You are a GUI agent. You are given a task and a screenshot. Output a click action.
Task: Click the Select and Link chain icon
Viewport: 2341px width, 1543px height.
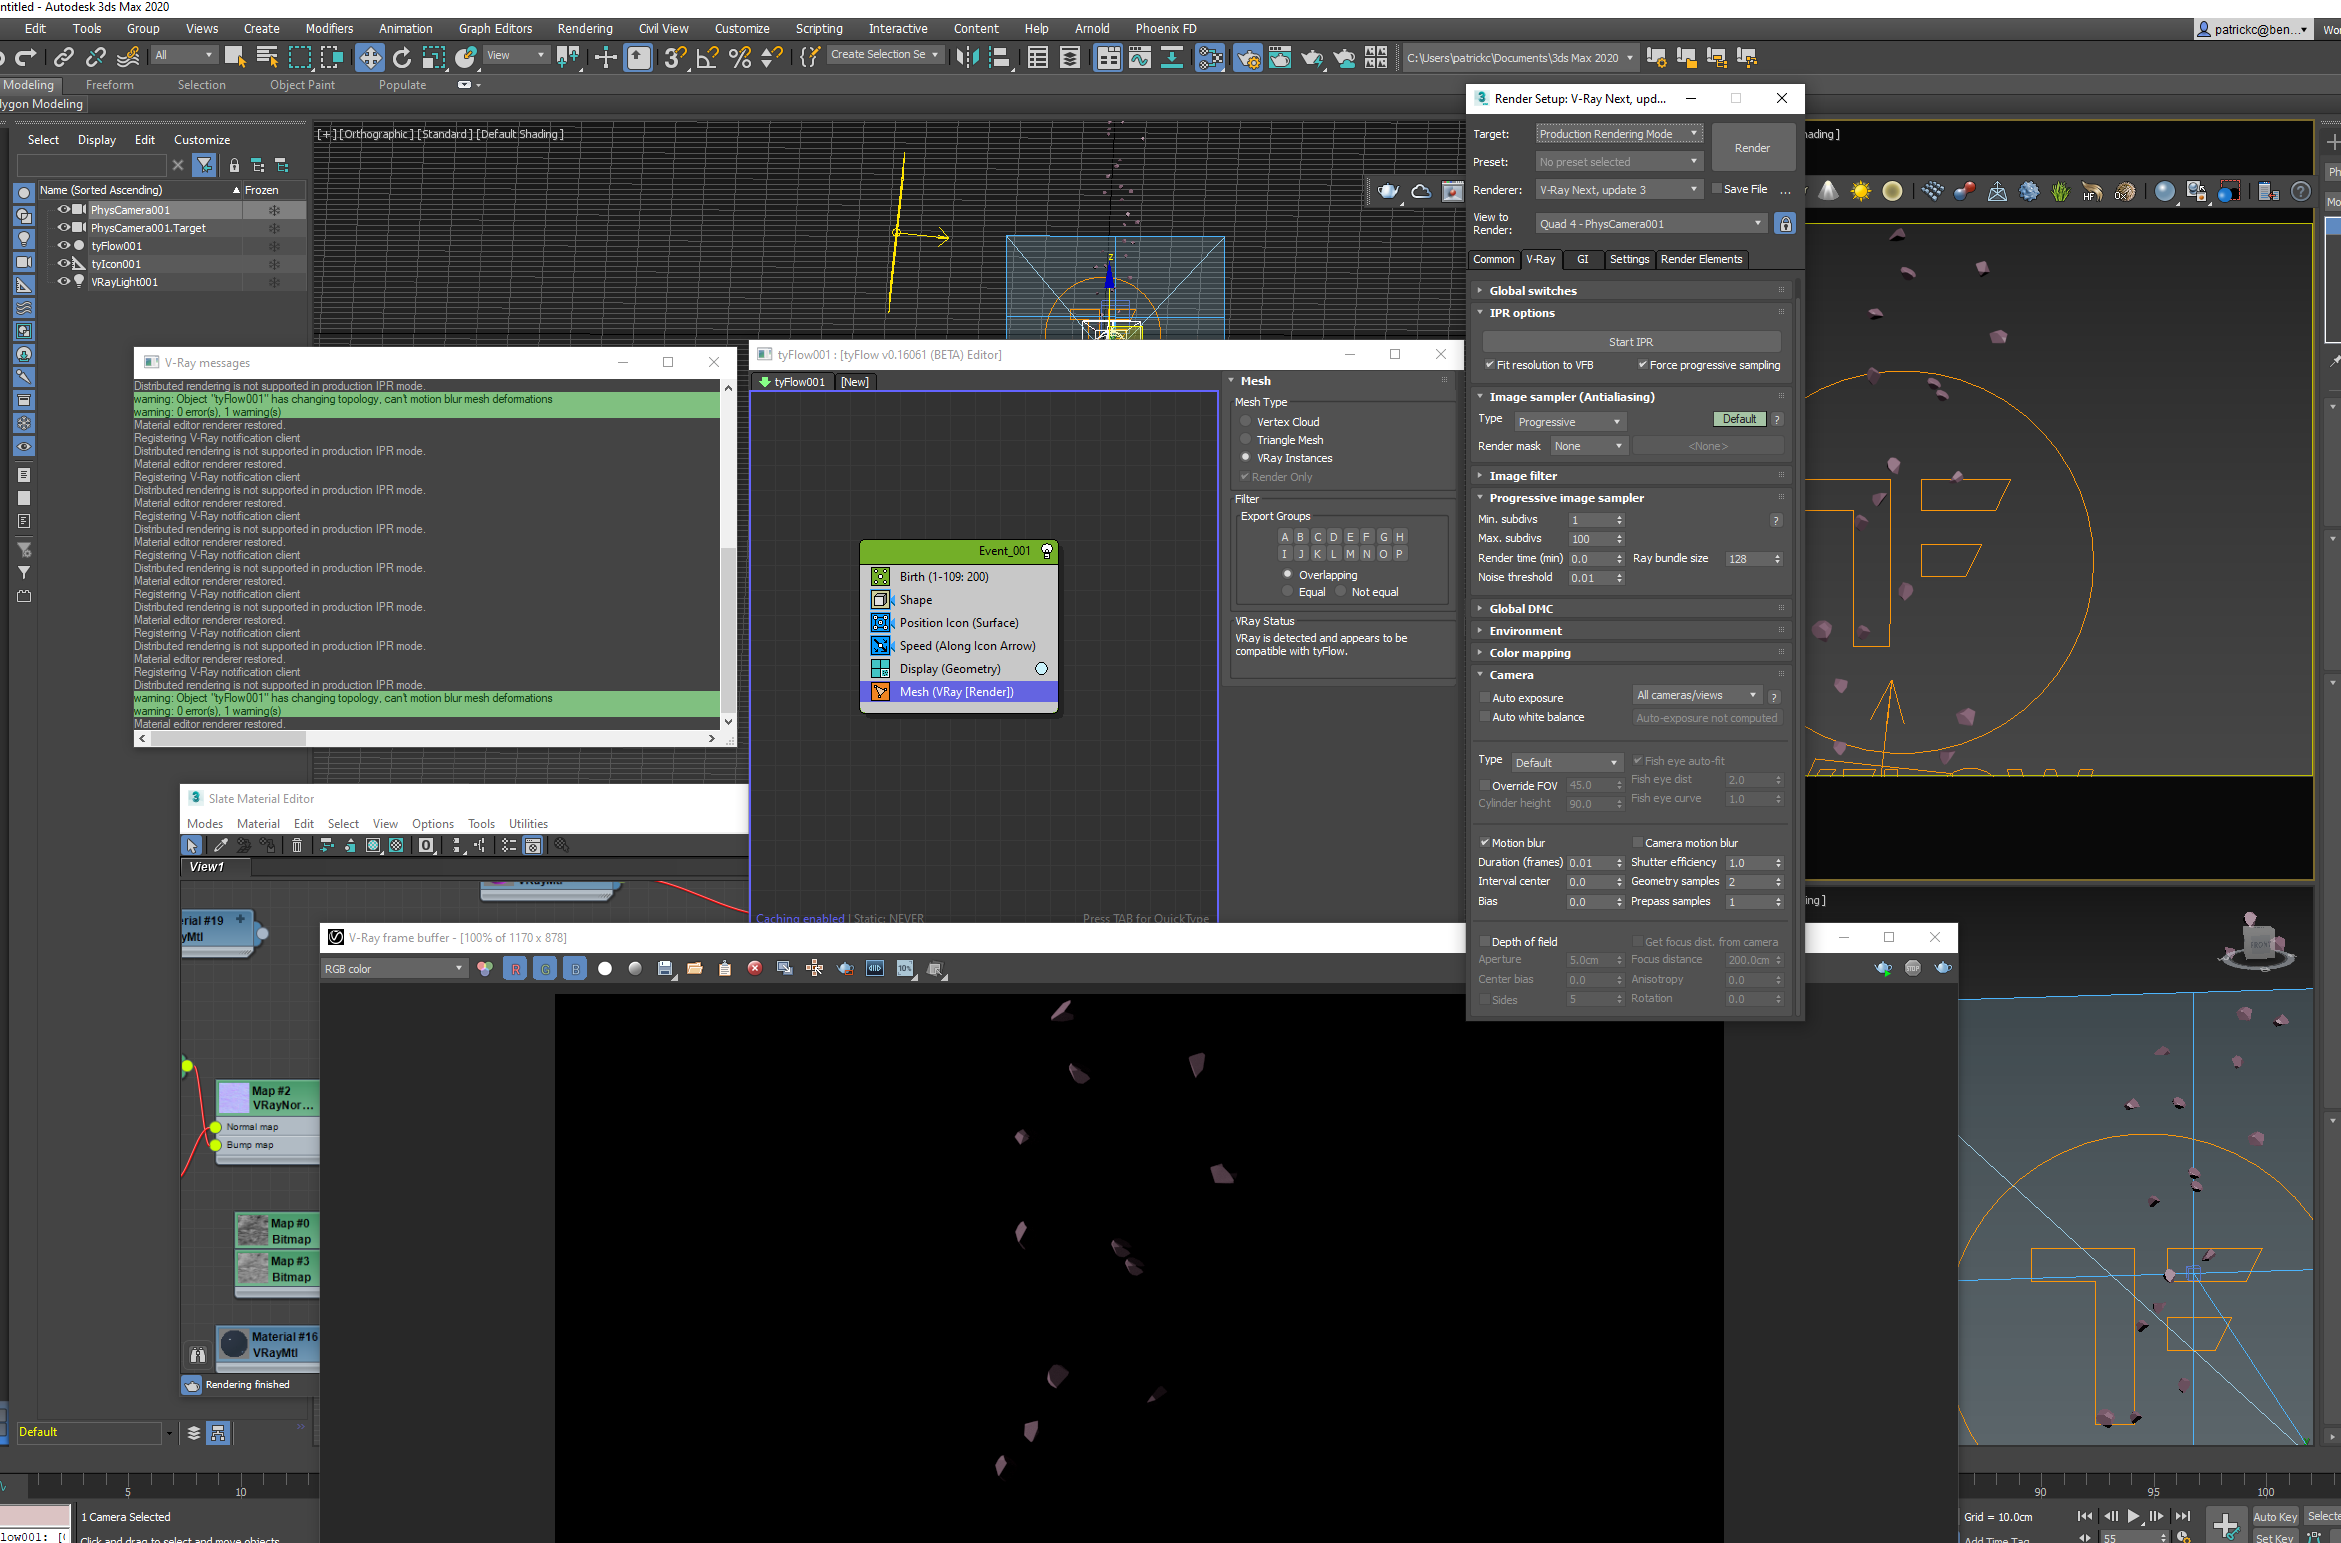coord(64,57)
